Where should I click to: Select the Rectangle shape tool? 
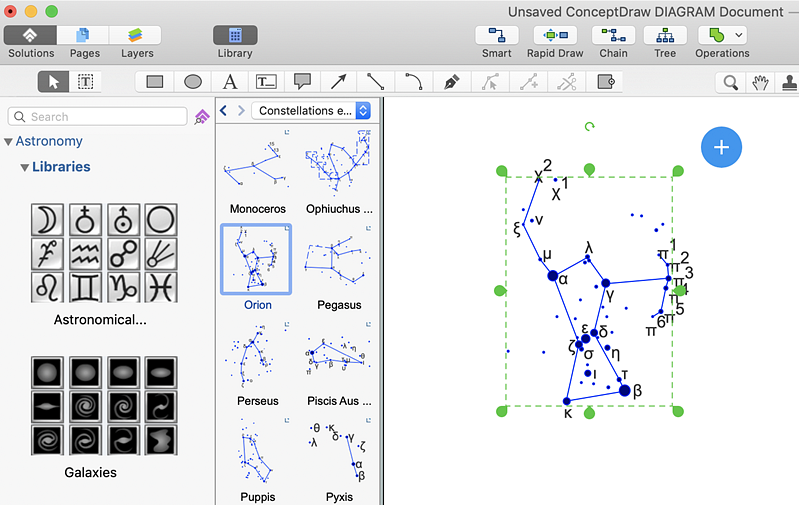coord(155,82)
